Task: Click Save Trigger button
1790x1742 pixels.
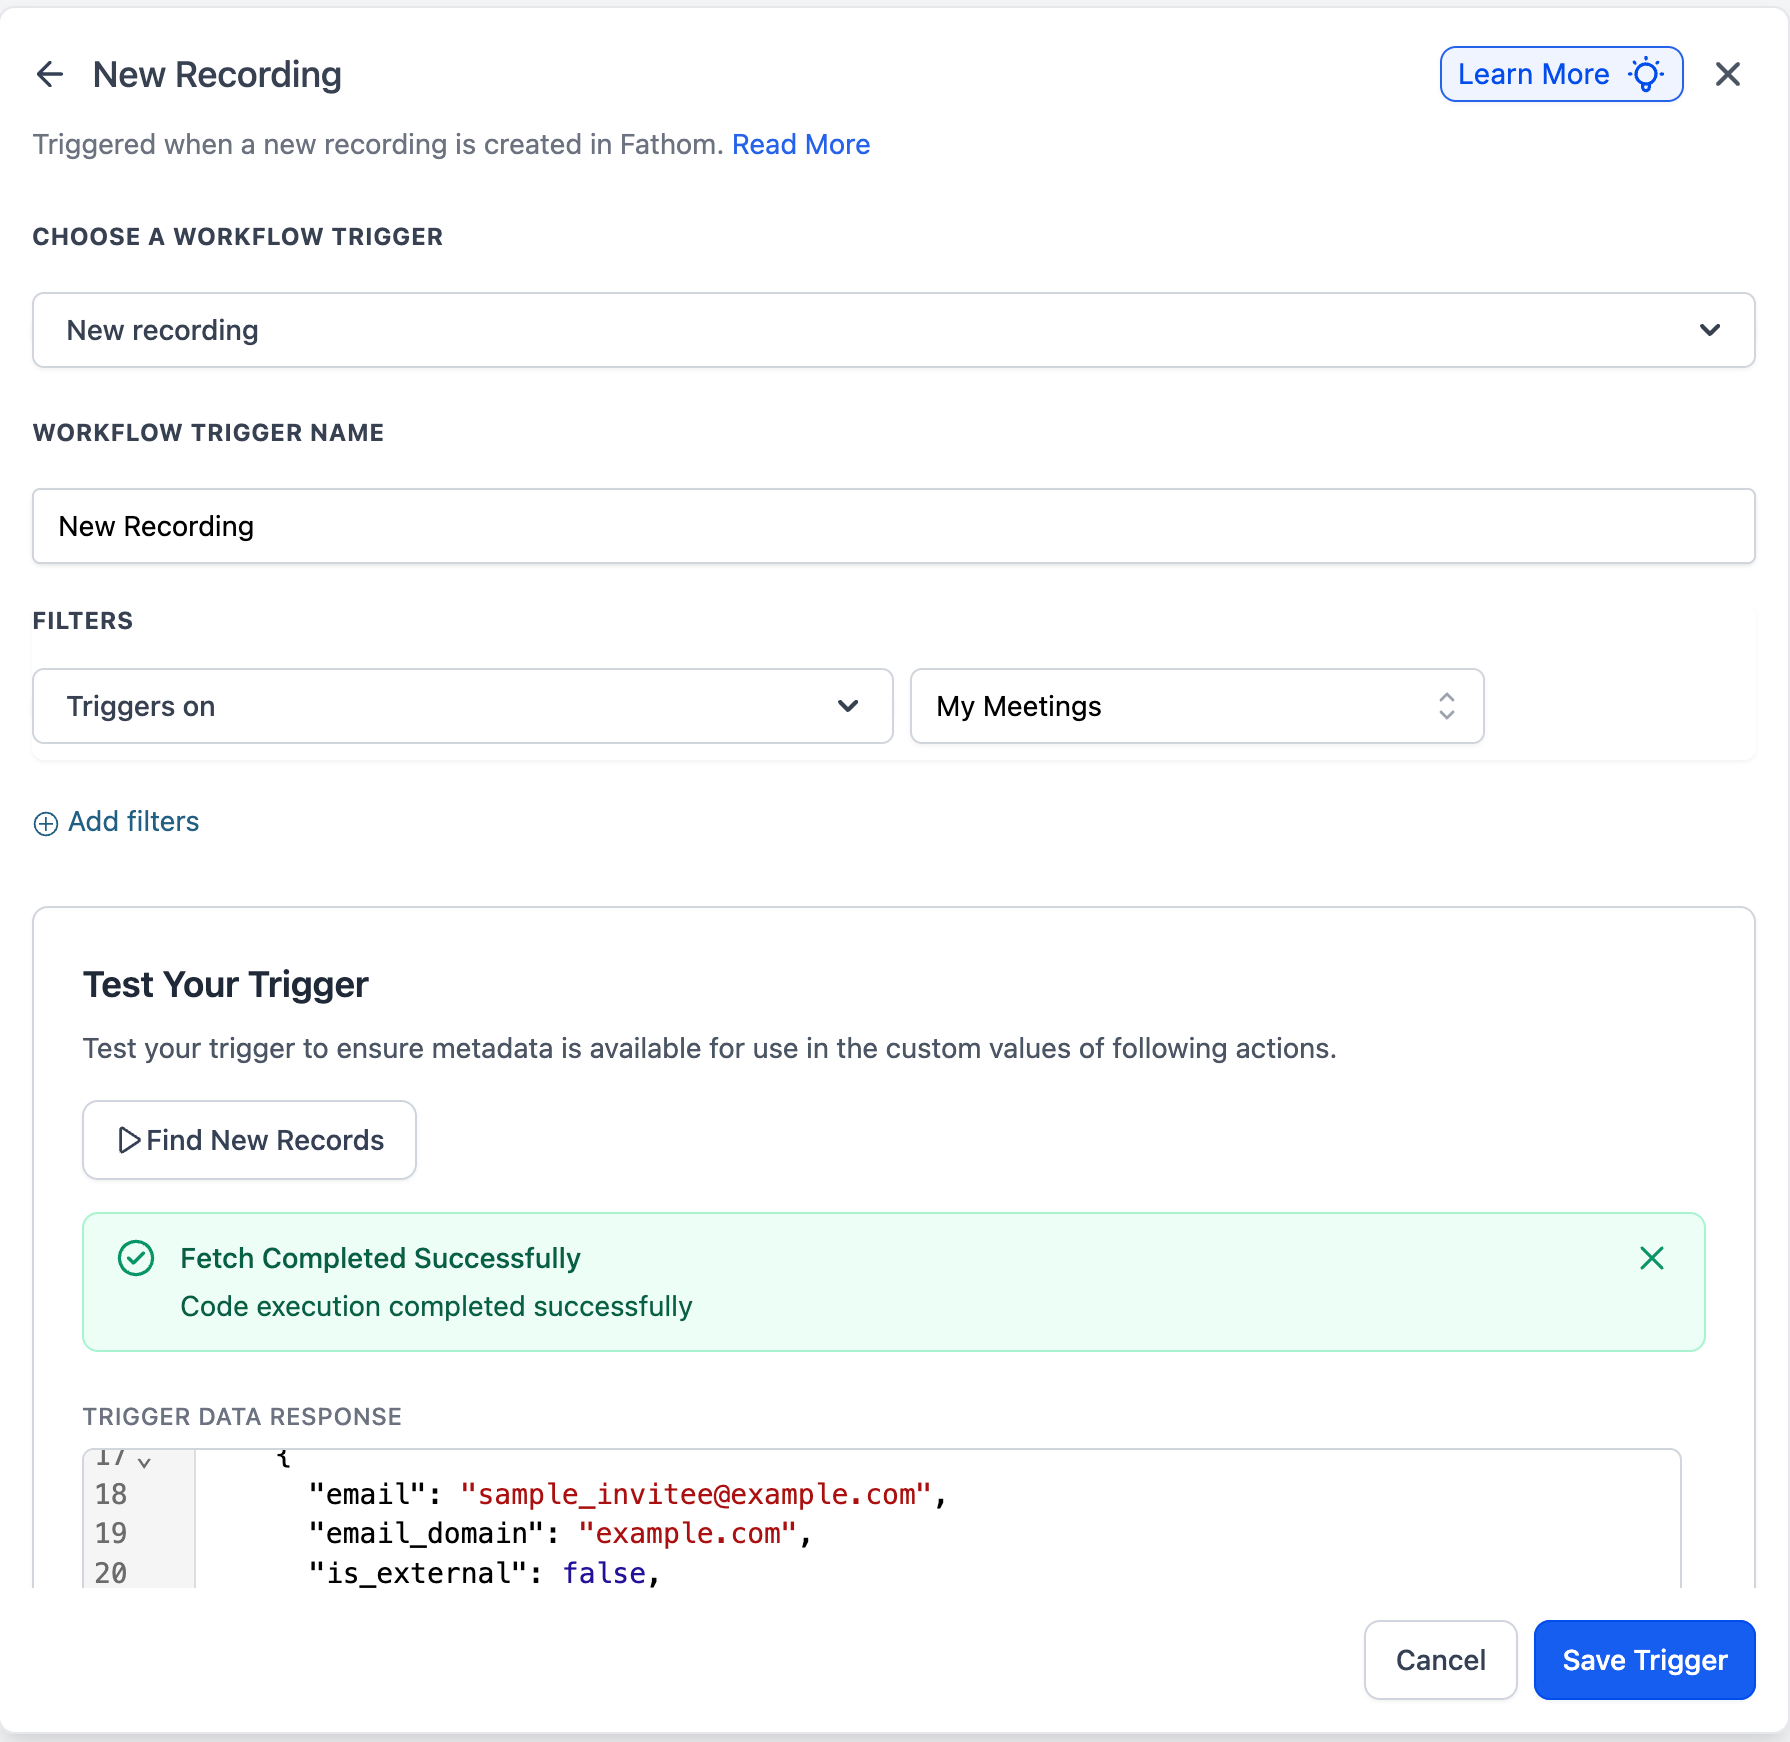Action: click(x=1645, y=1660)
